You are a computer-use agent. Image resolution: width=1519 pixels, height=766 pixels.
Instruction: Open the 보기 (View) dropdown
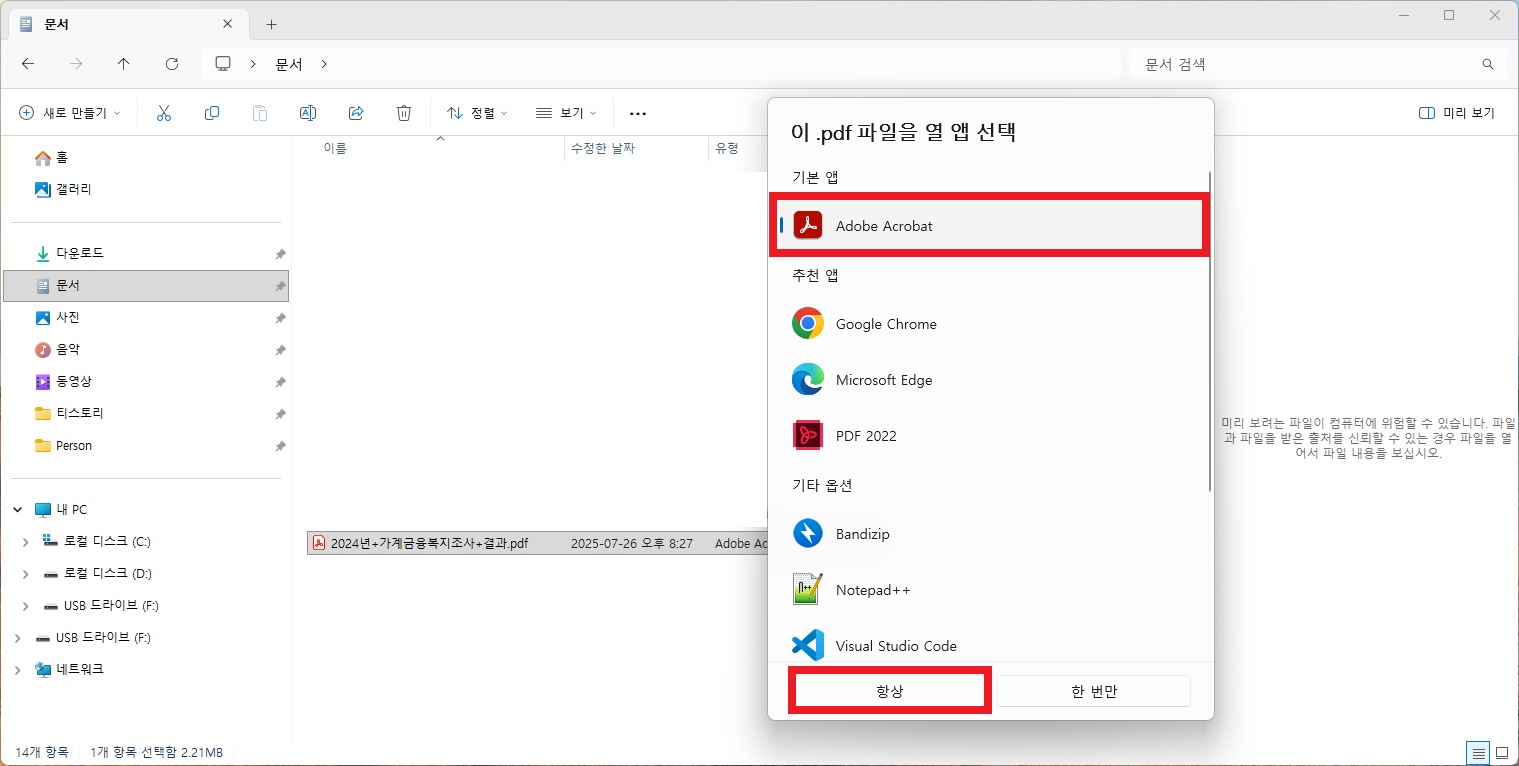(x=566, y=113)
